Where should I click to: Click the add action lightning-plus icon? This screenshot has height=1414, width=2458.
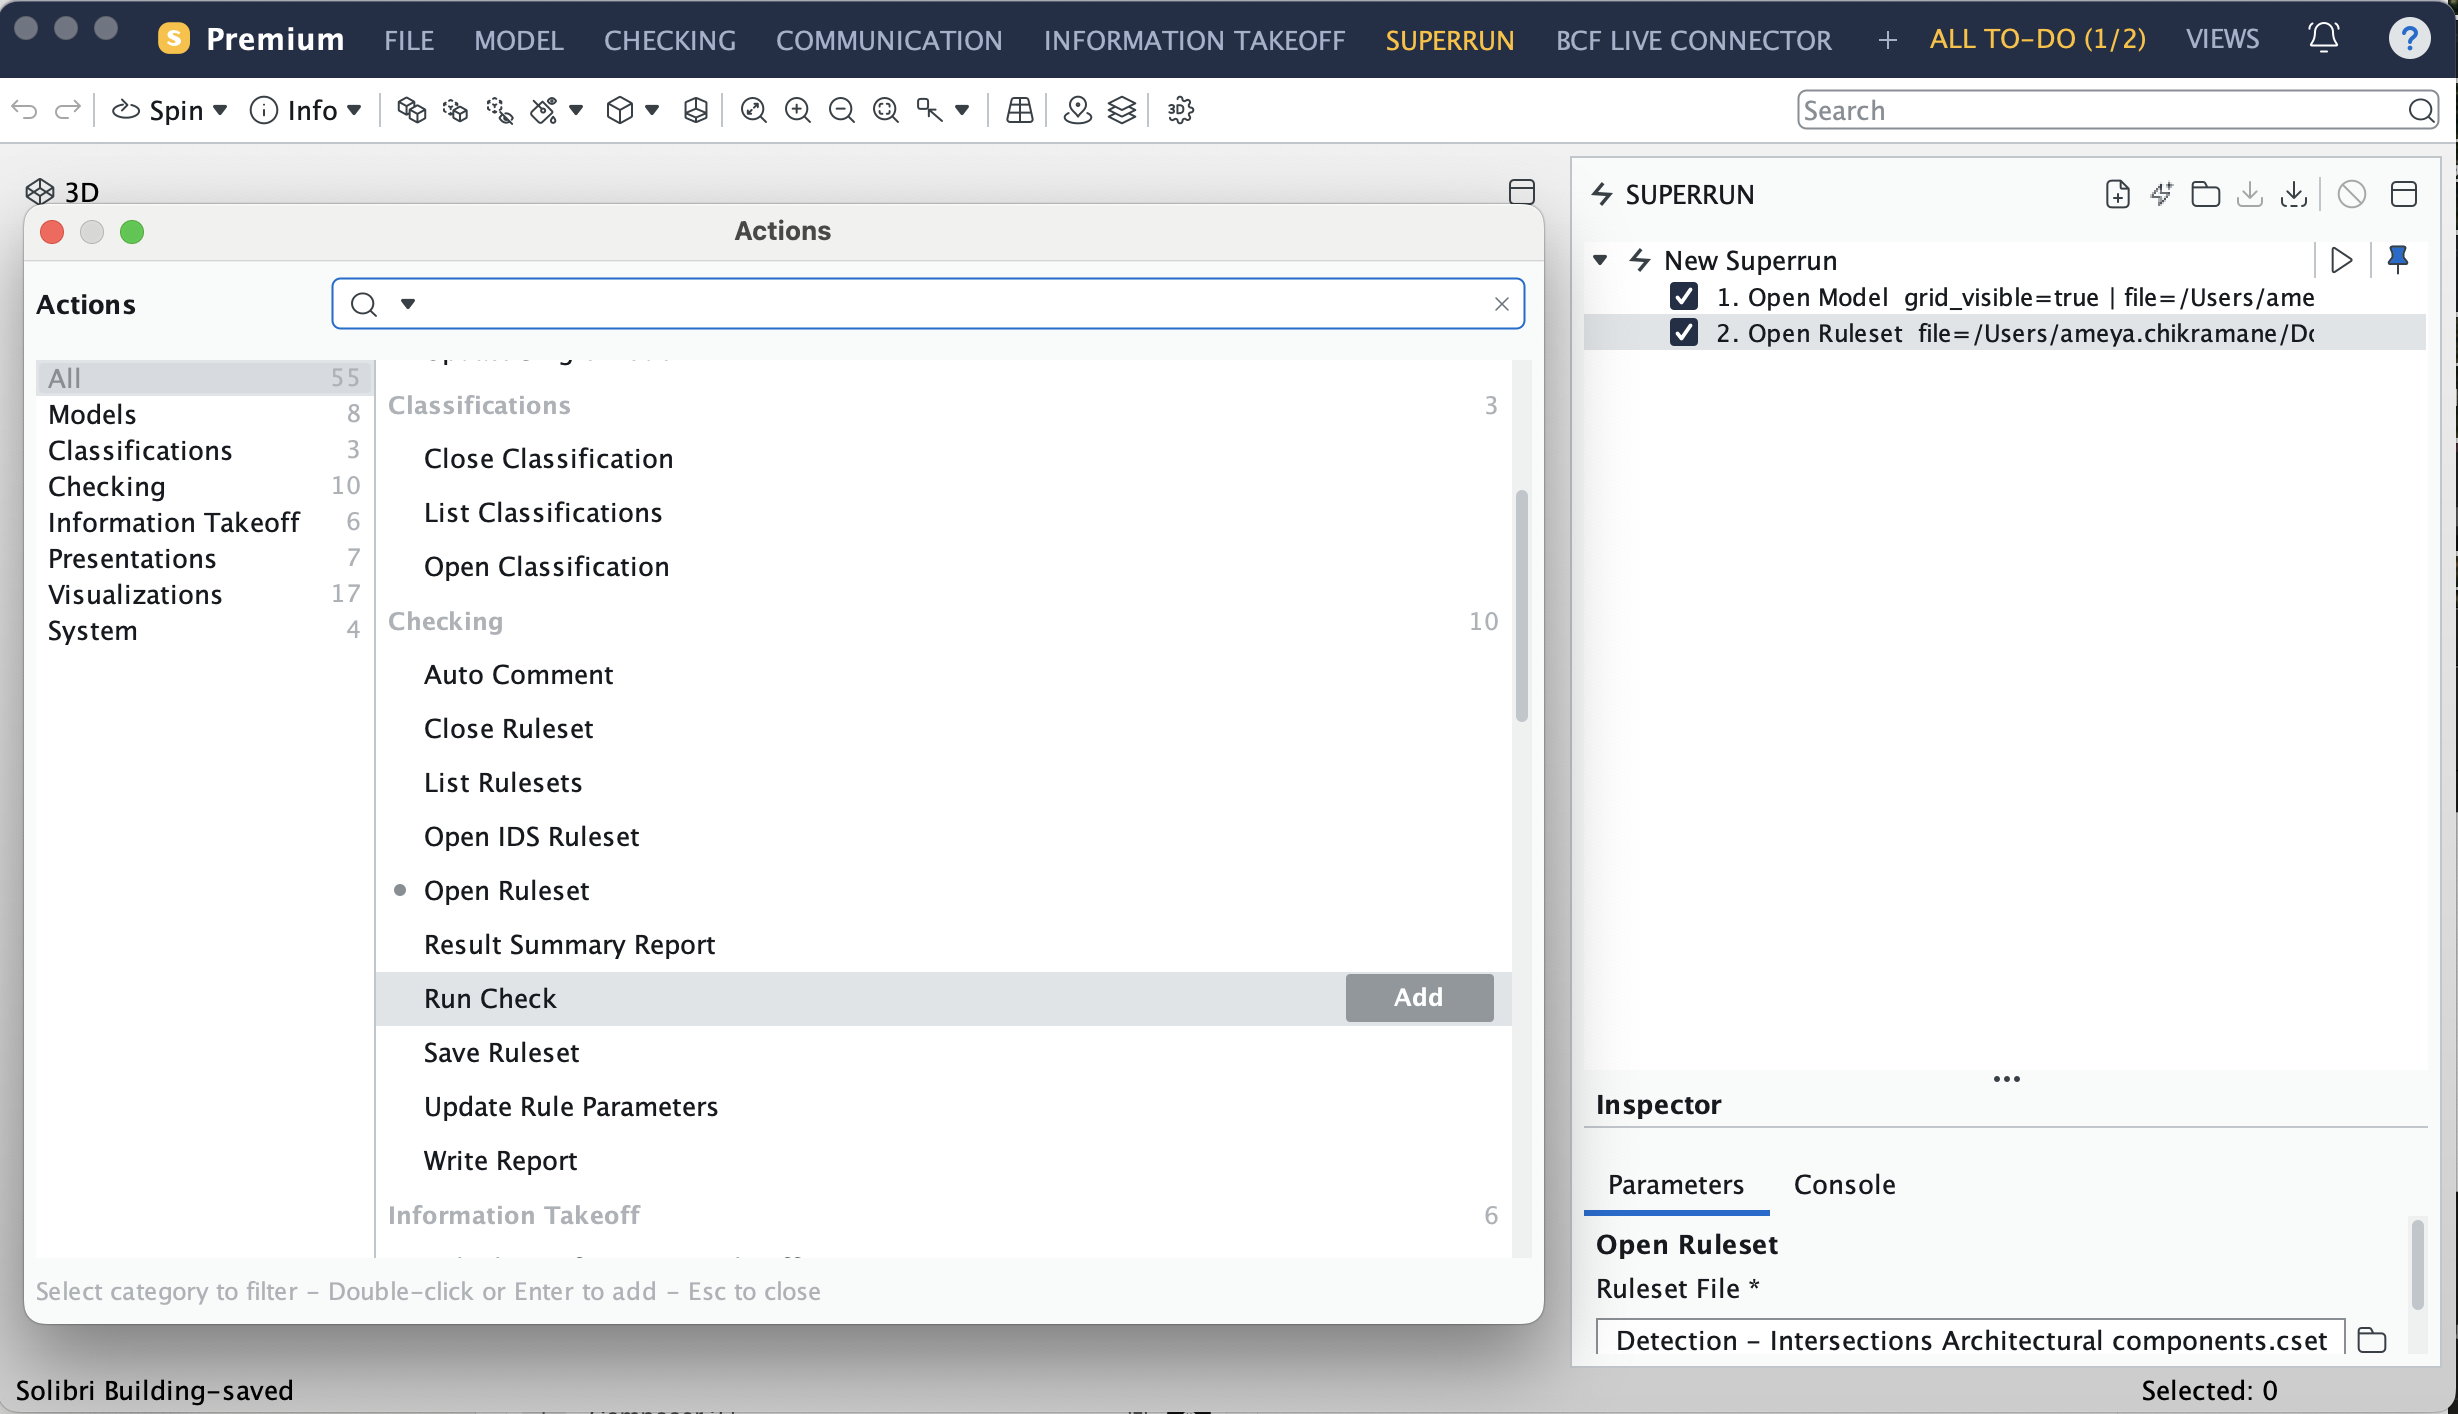coord(2161,194)
